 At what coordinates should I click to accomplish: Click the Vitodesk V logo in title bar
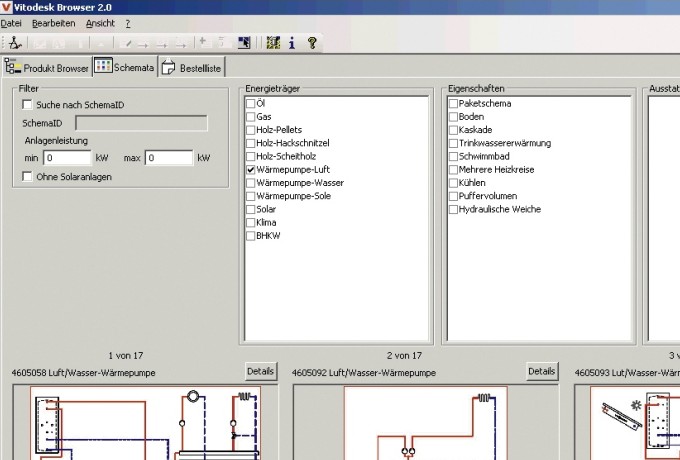point(6,7)
